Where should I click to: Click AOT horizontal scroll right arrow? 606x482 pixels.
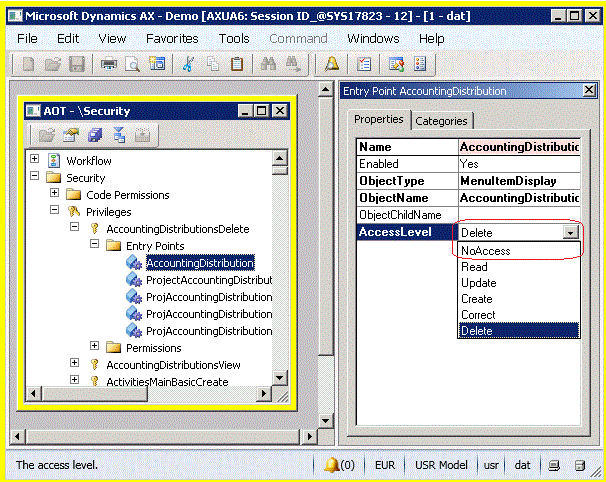(264, 394)
